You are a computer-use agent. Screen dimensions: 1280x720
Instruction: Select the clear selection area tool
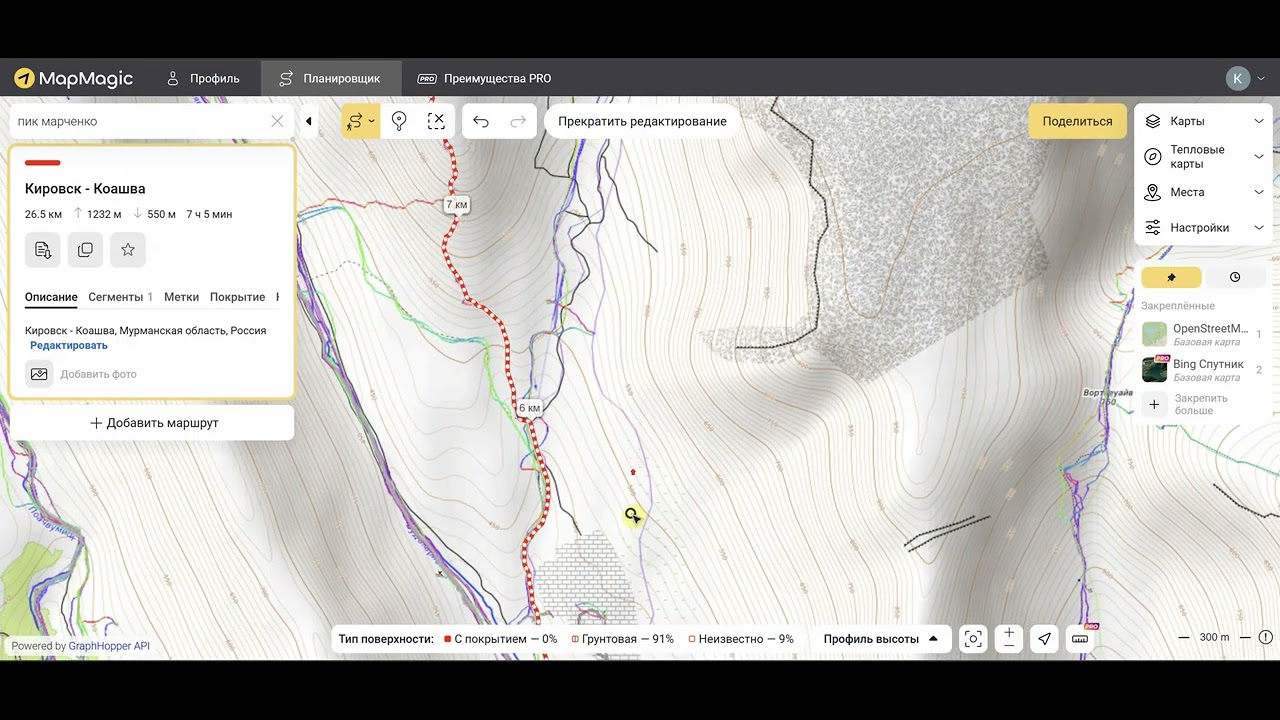point(436,121)
